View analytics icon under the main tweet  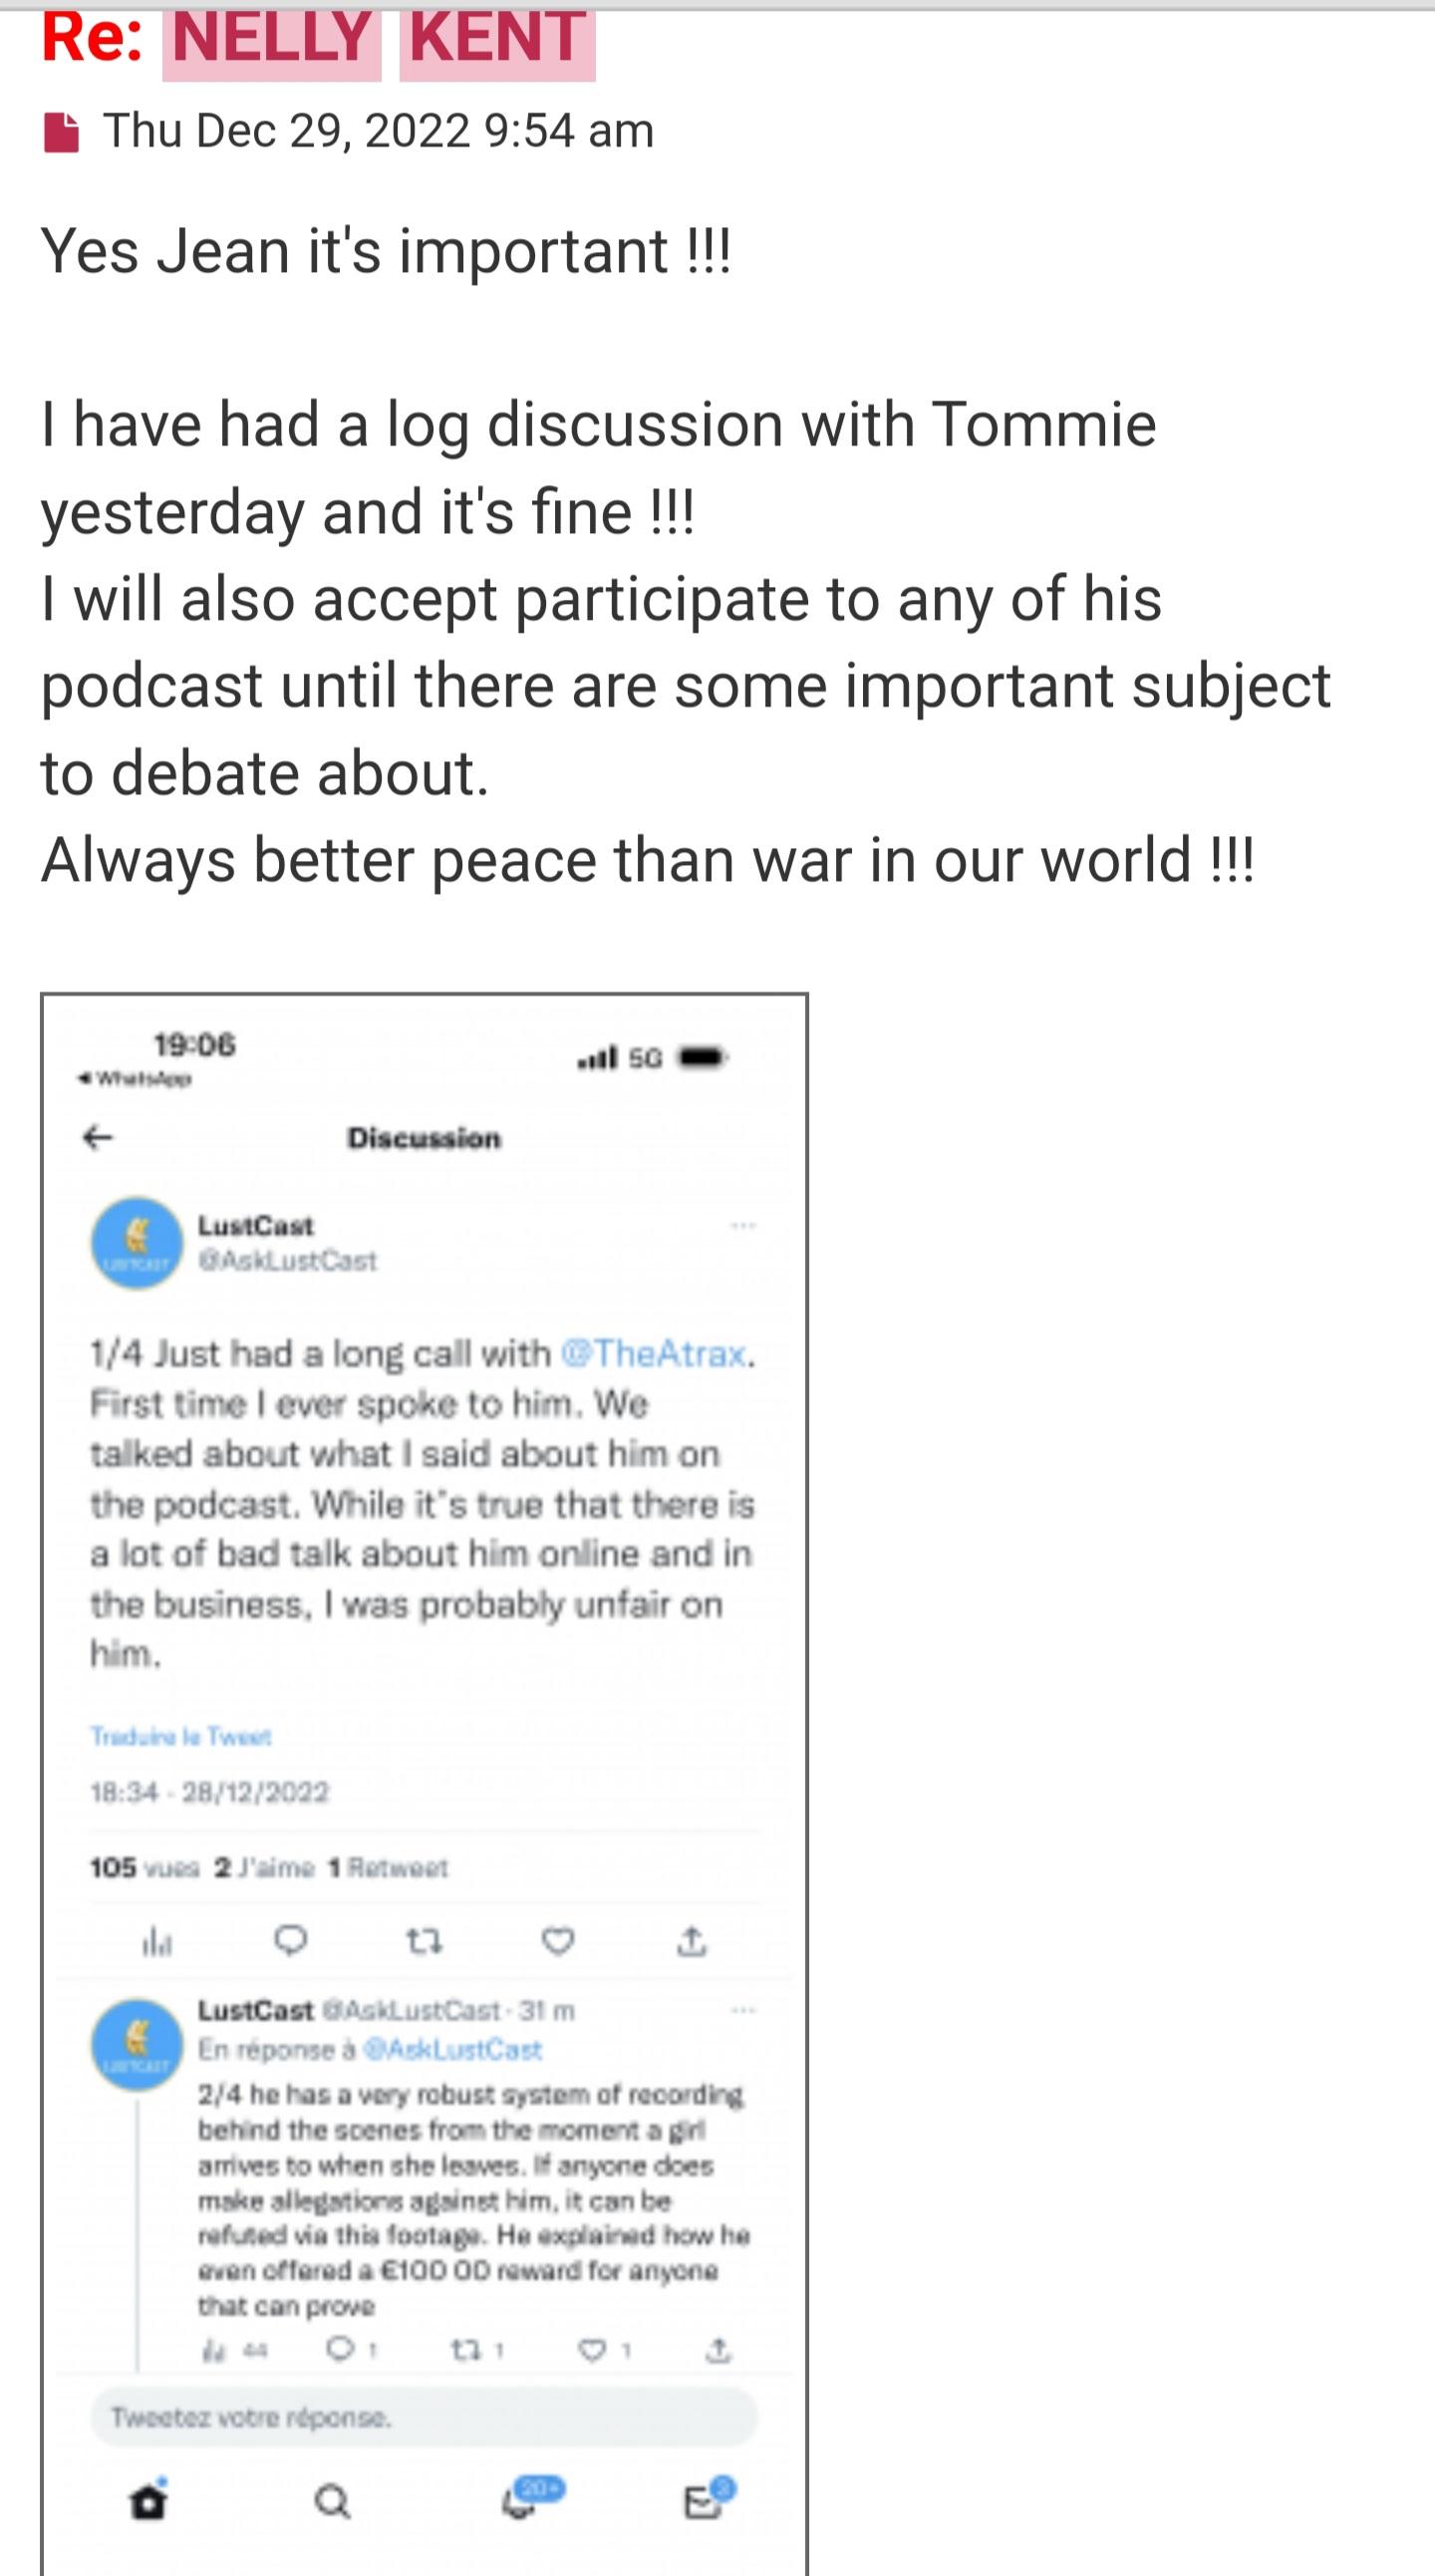pos(157,1942)
